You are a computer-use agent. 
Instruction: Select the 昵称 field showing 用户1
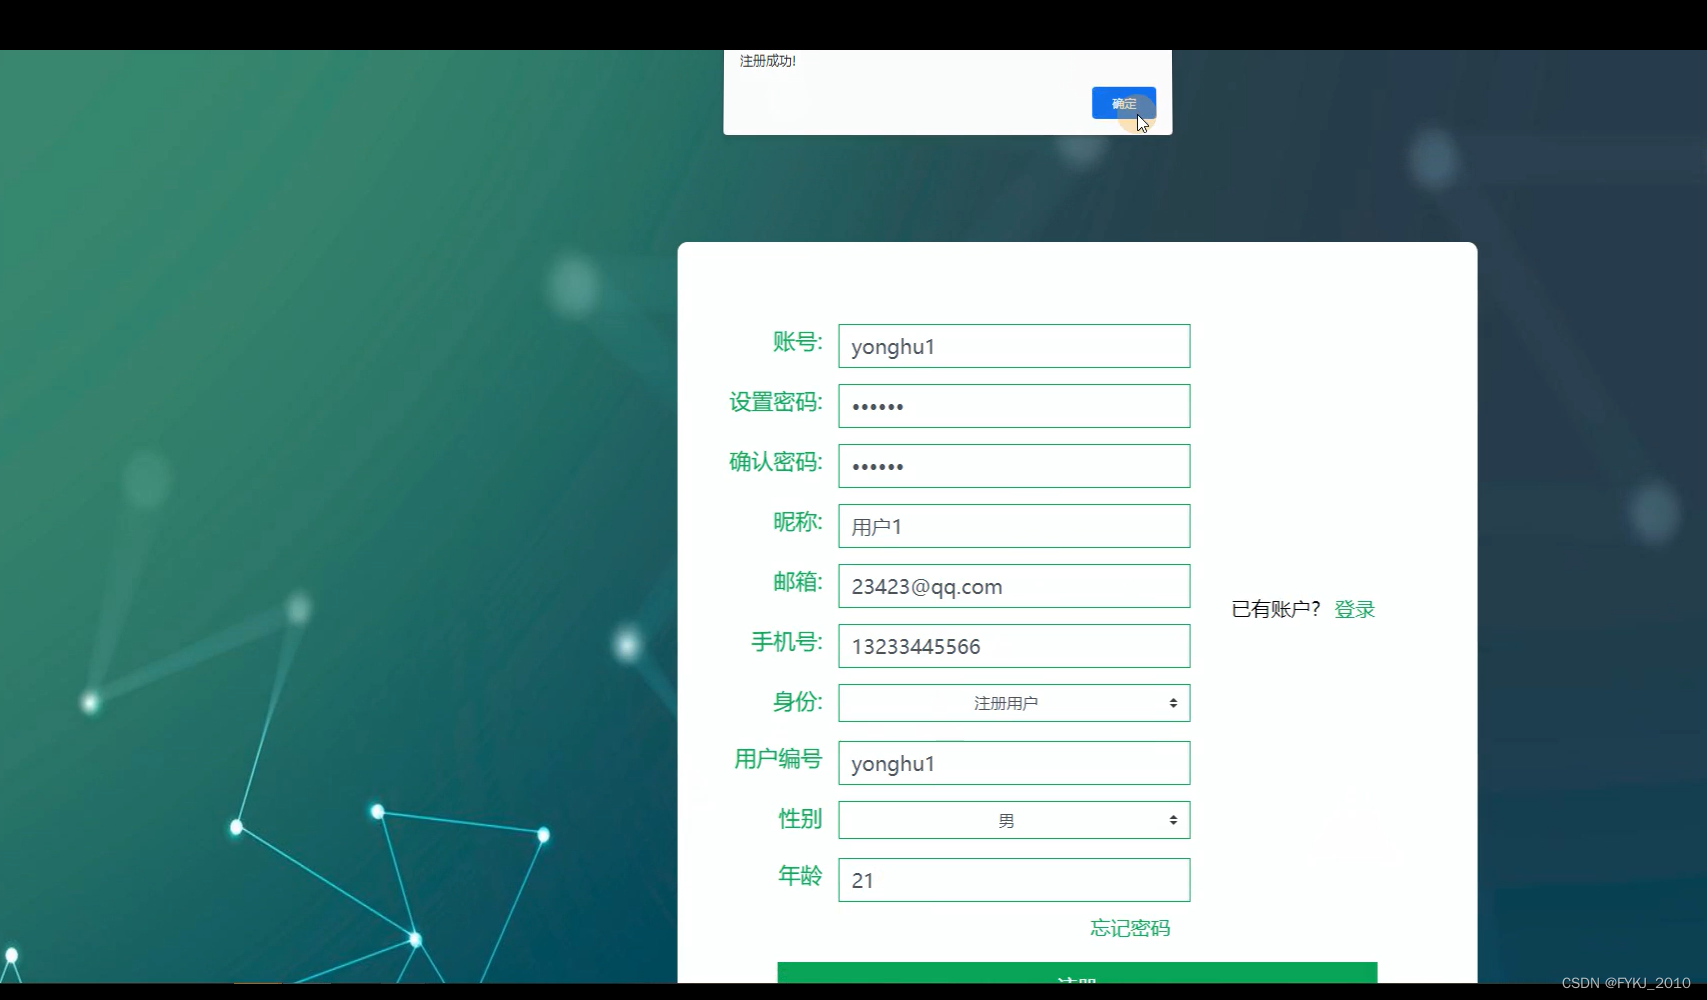click(1014, 526)
